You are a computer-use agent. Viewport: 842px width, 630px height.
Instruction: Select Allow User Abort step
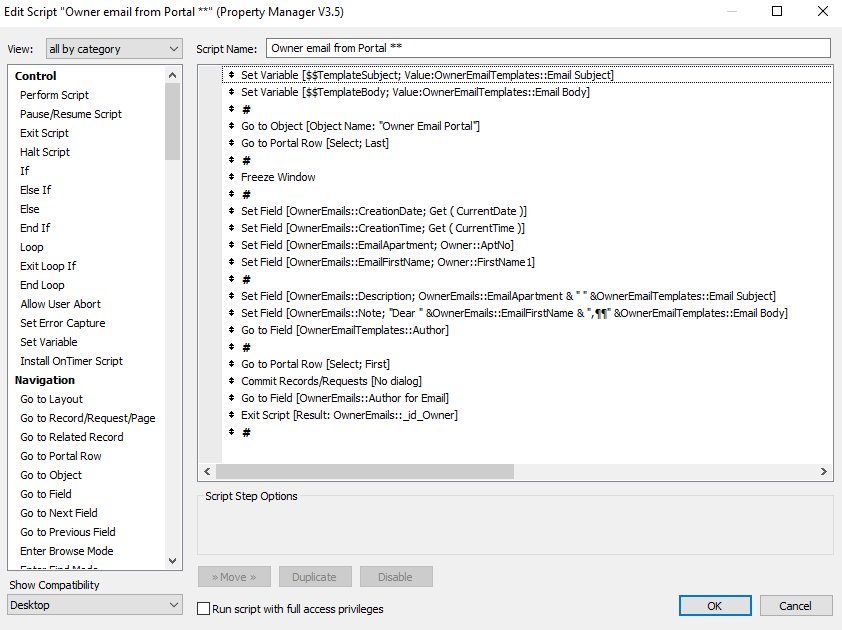pos(61,304)
